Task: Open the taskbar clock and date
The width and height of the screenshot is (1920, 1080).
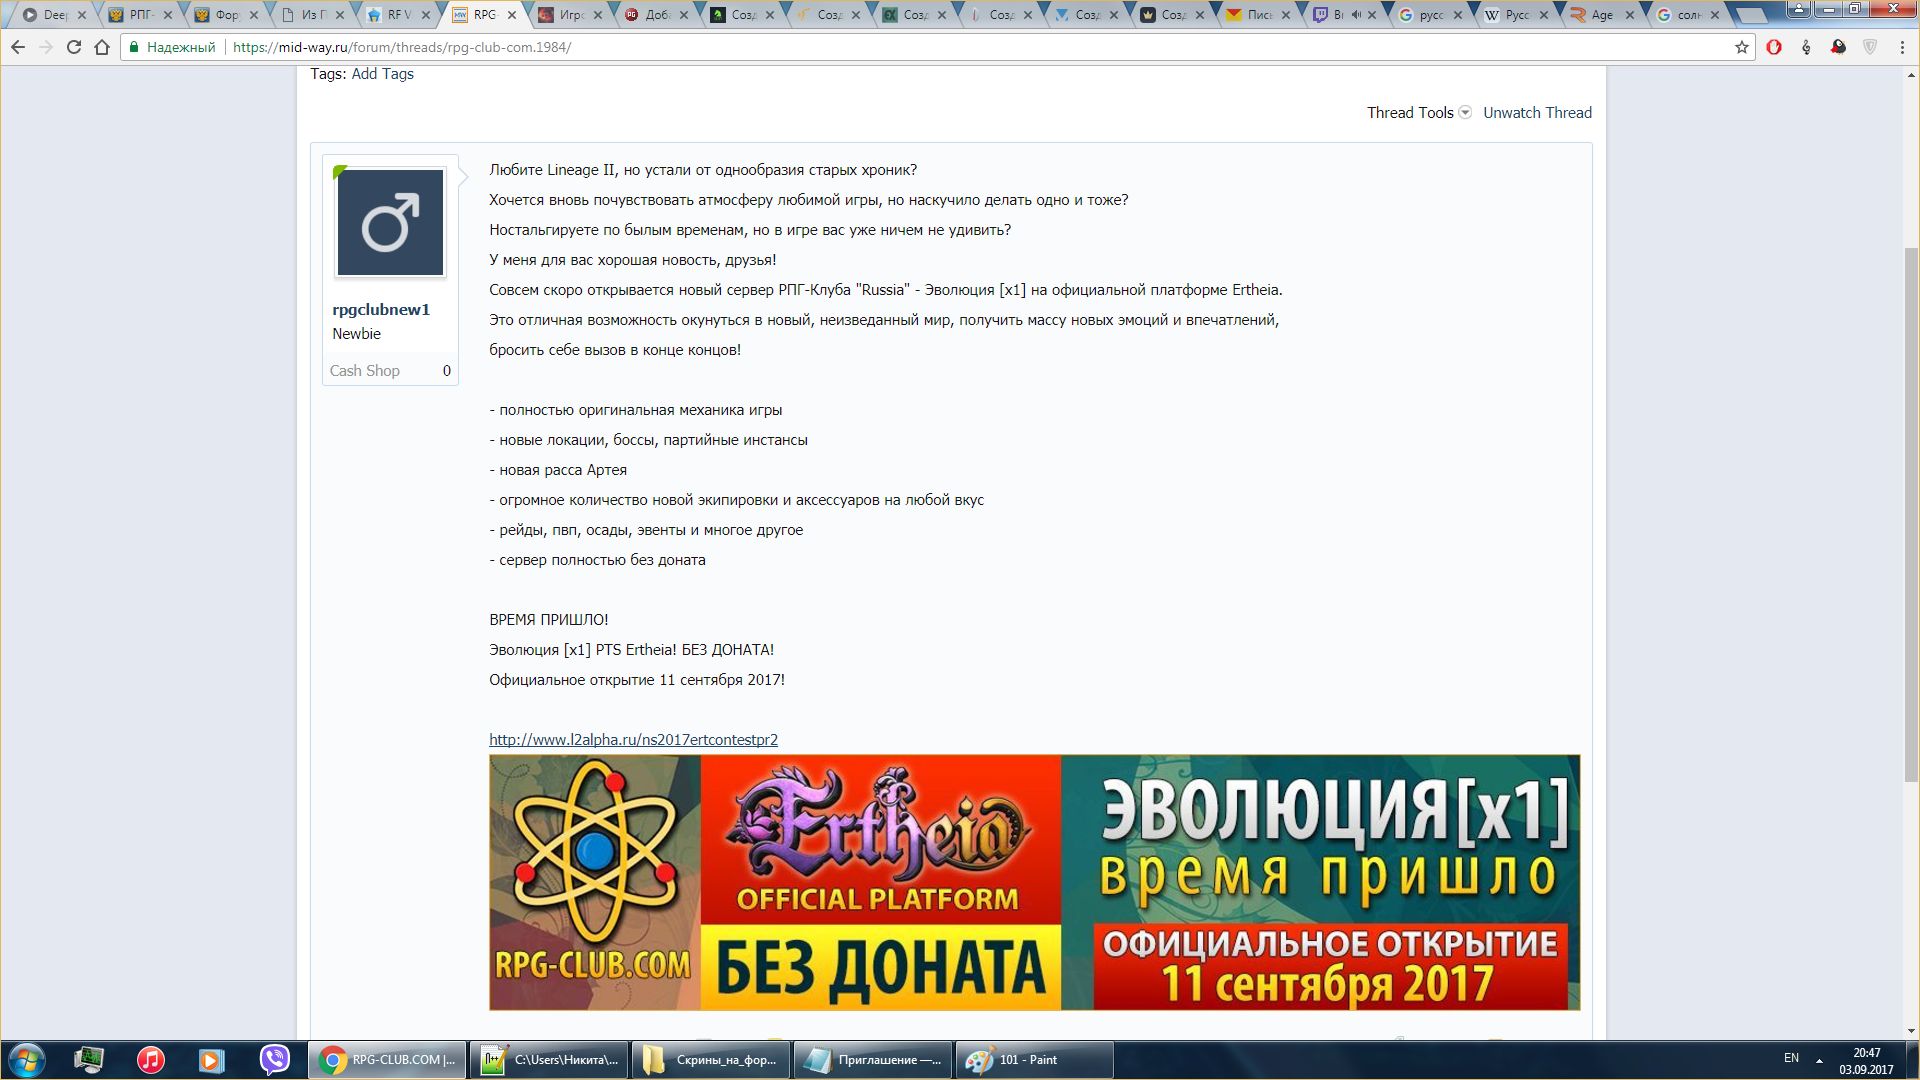Action: 1866,1061
